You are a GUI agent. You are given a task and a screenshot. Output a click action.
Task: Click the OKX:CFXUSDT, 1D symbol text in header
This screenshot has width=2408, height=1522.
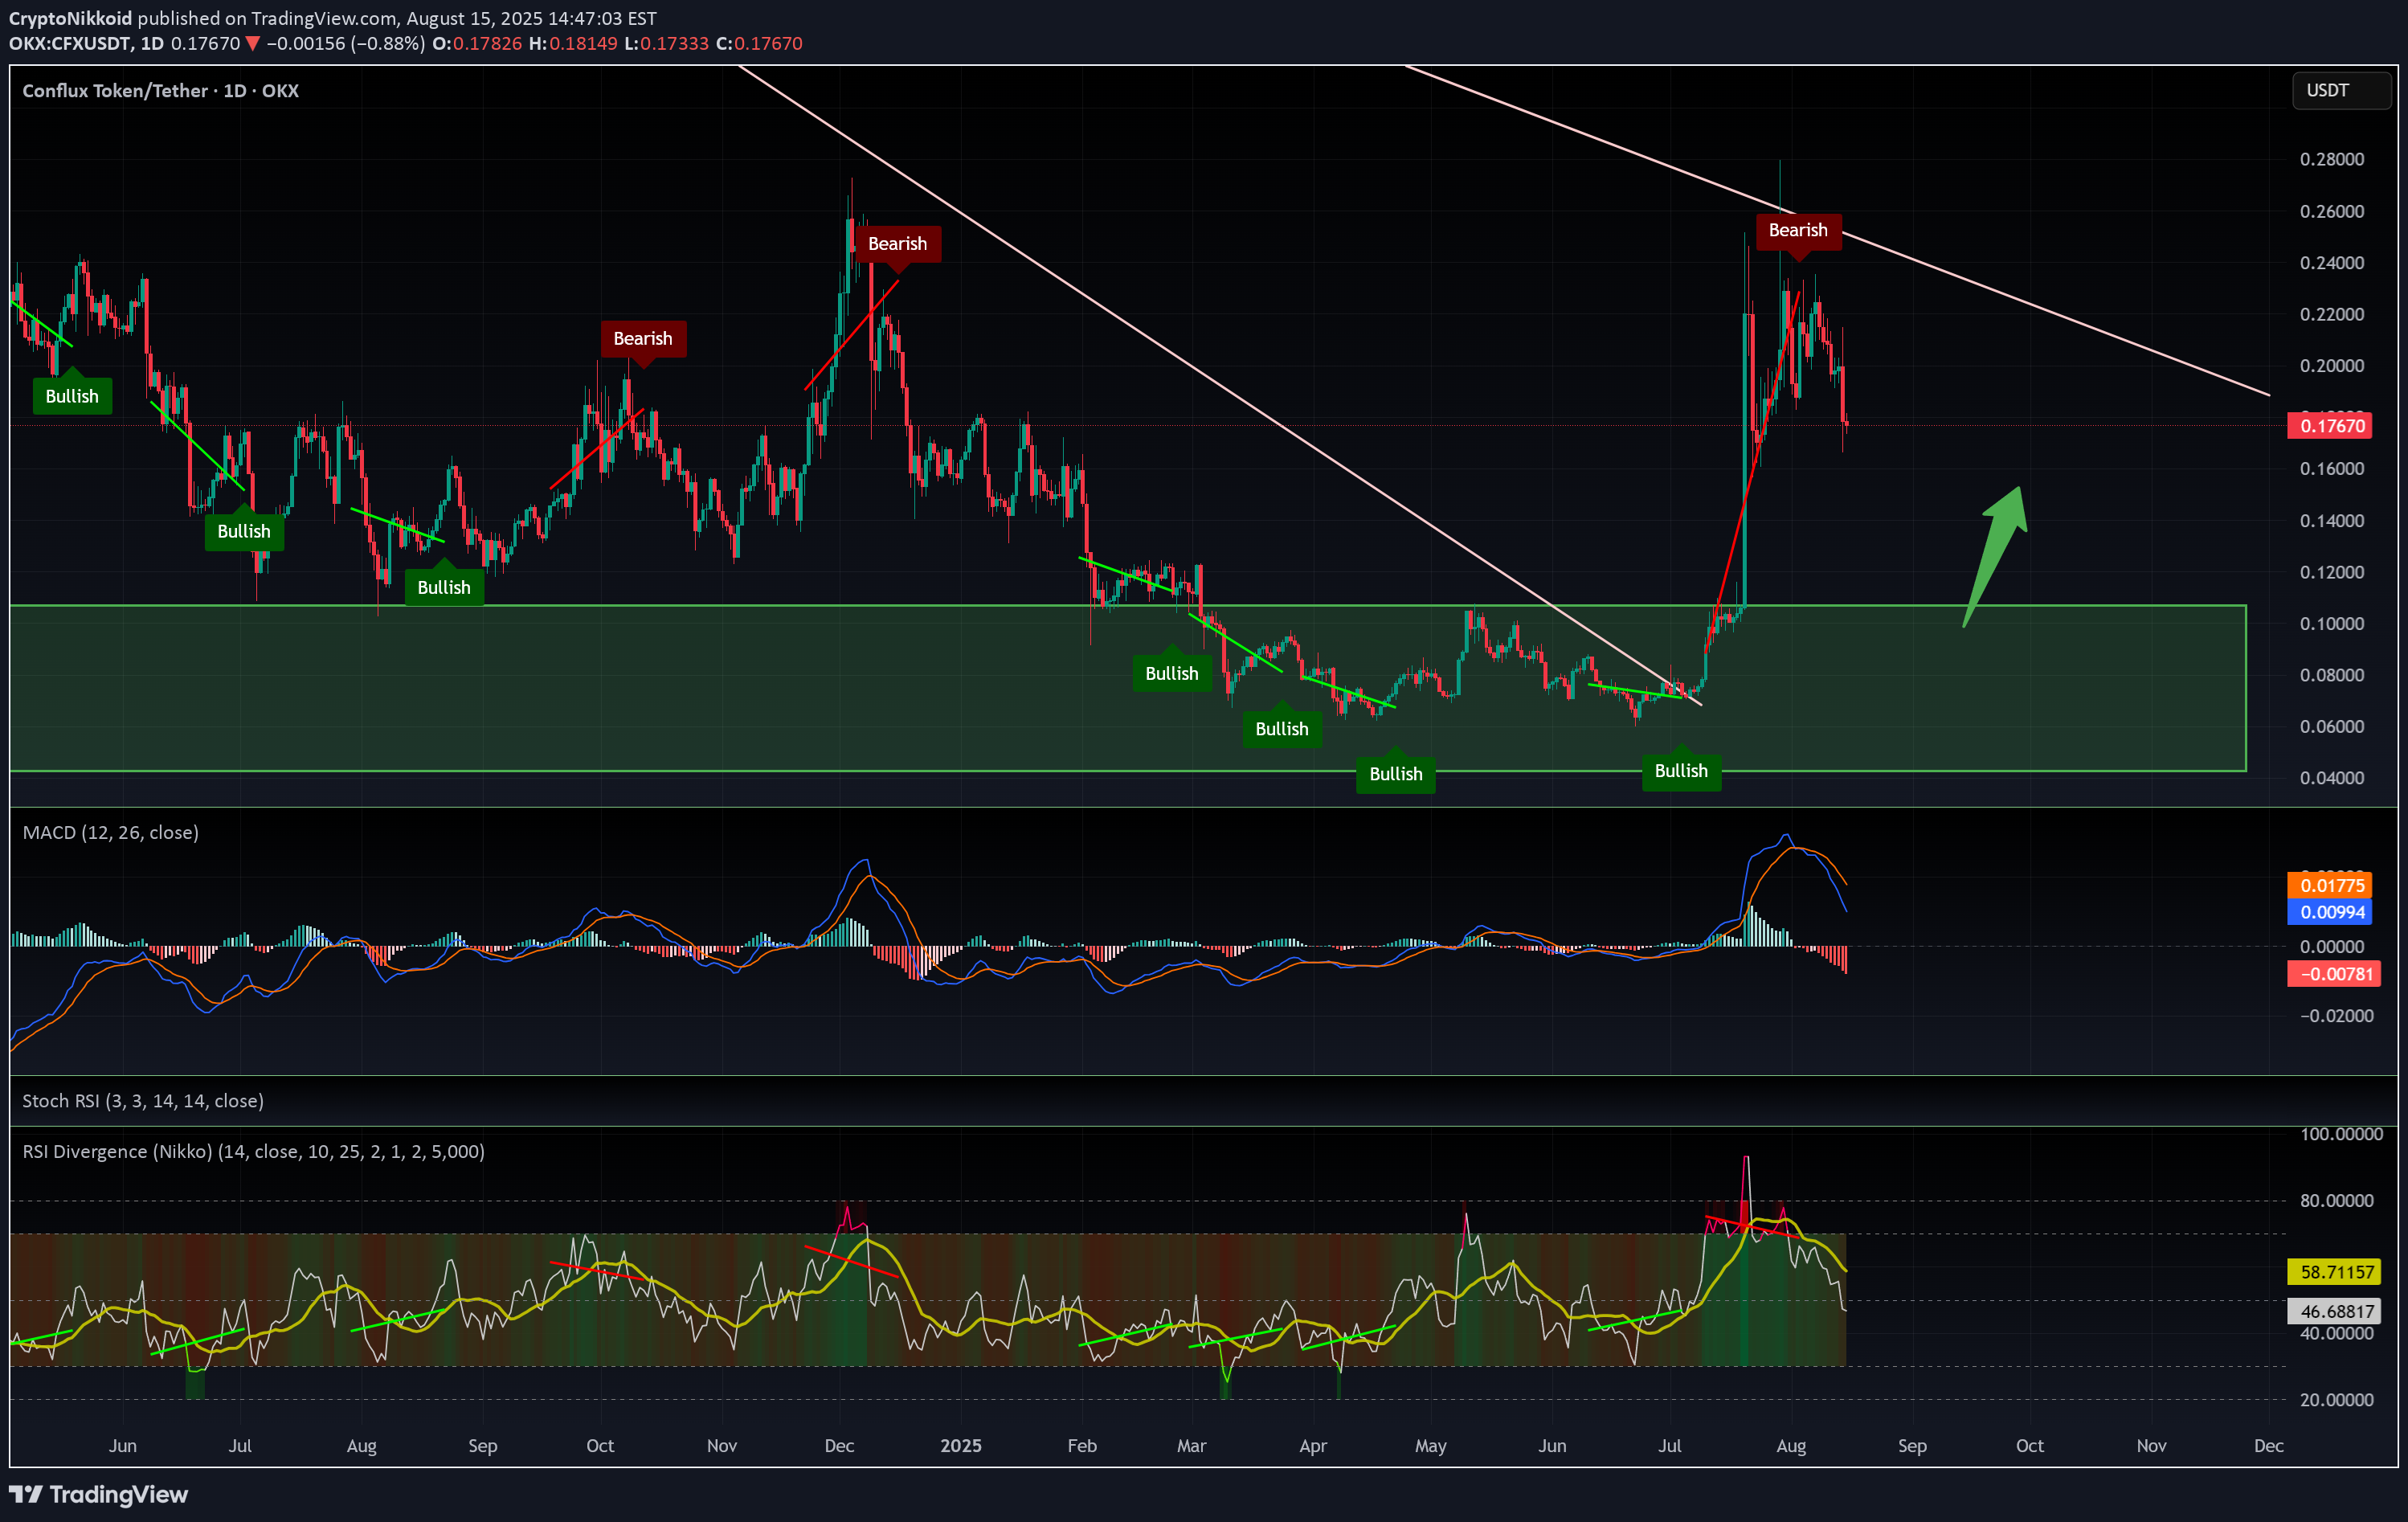[87, 43]
